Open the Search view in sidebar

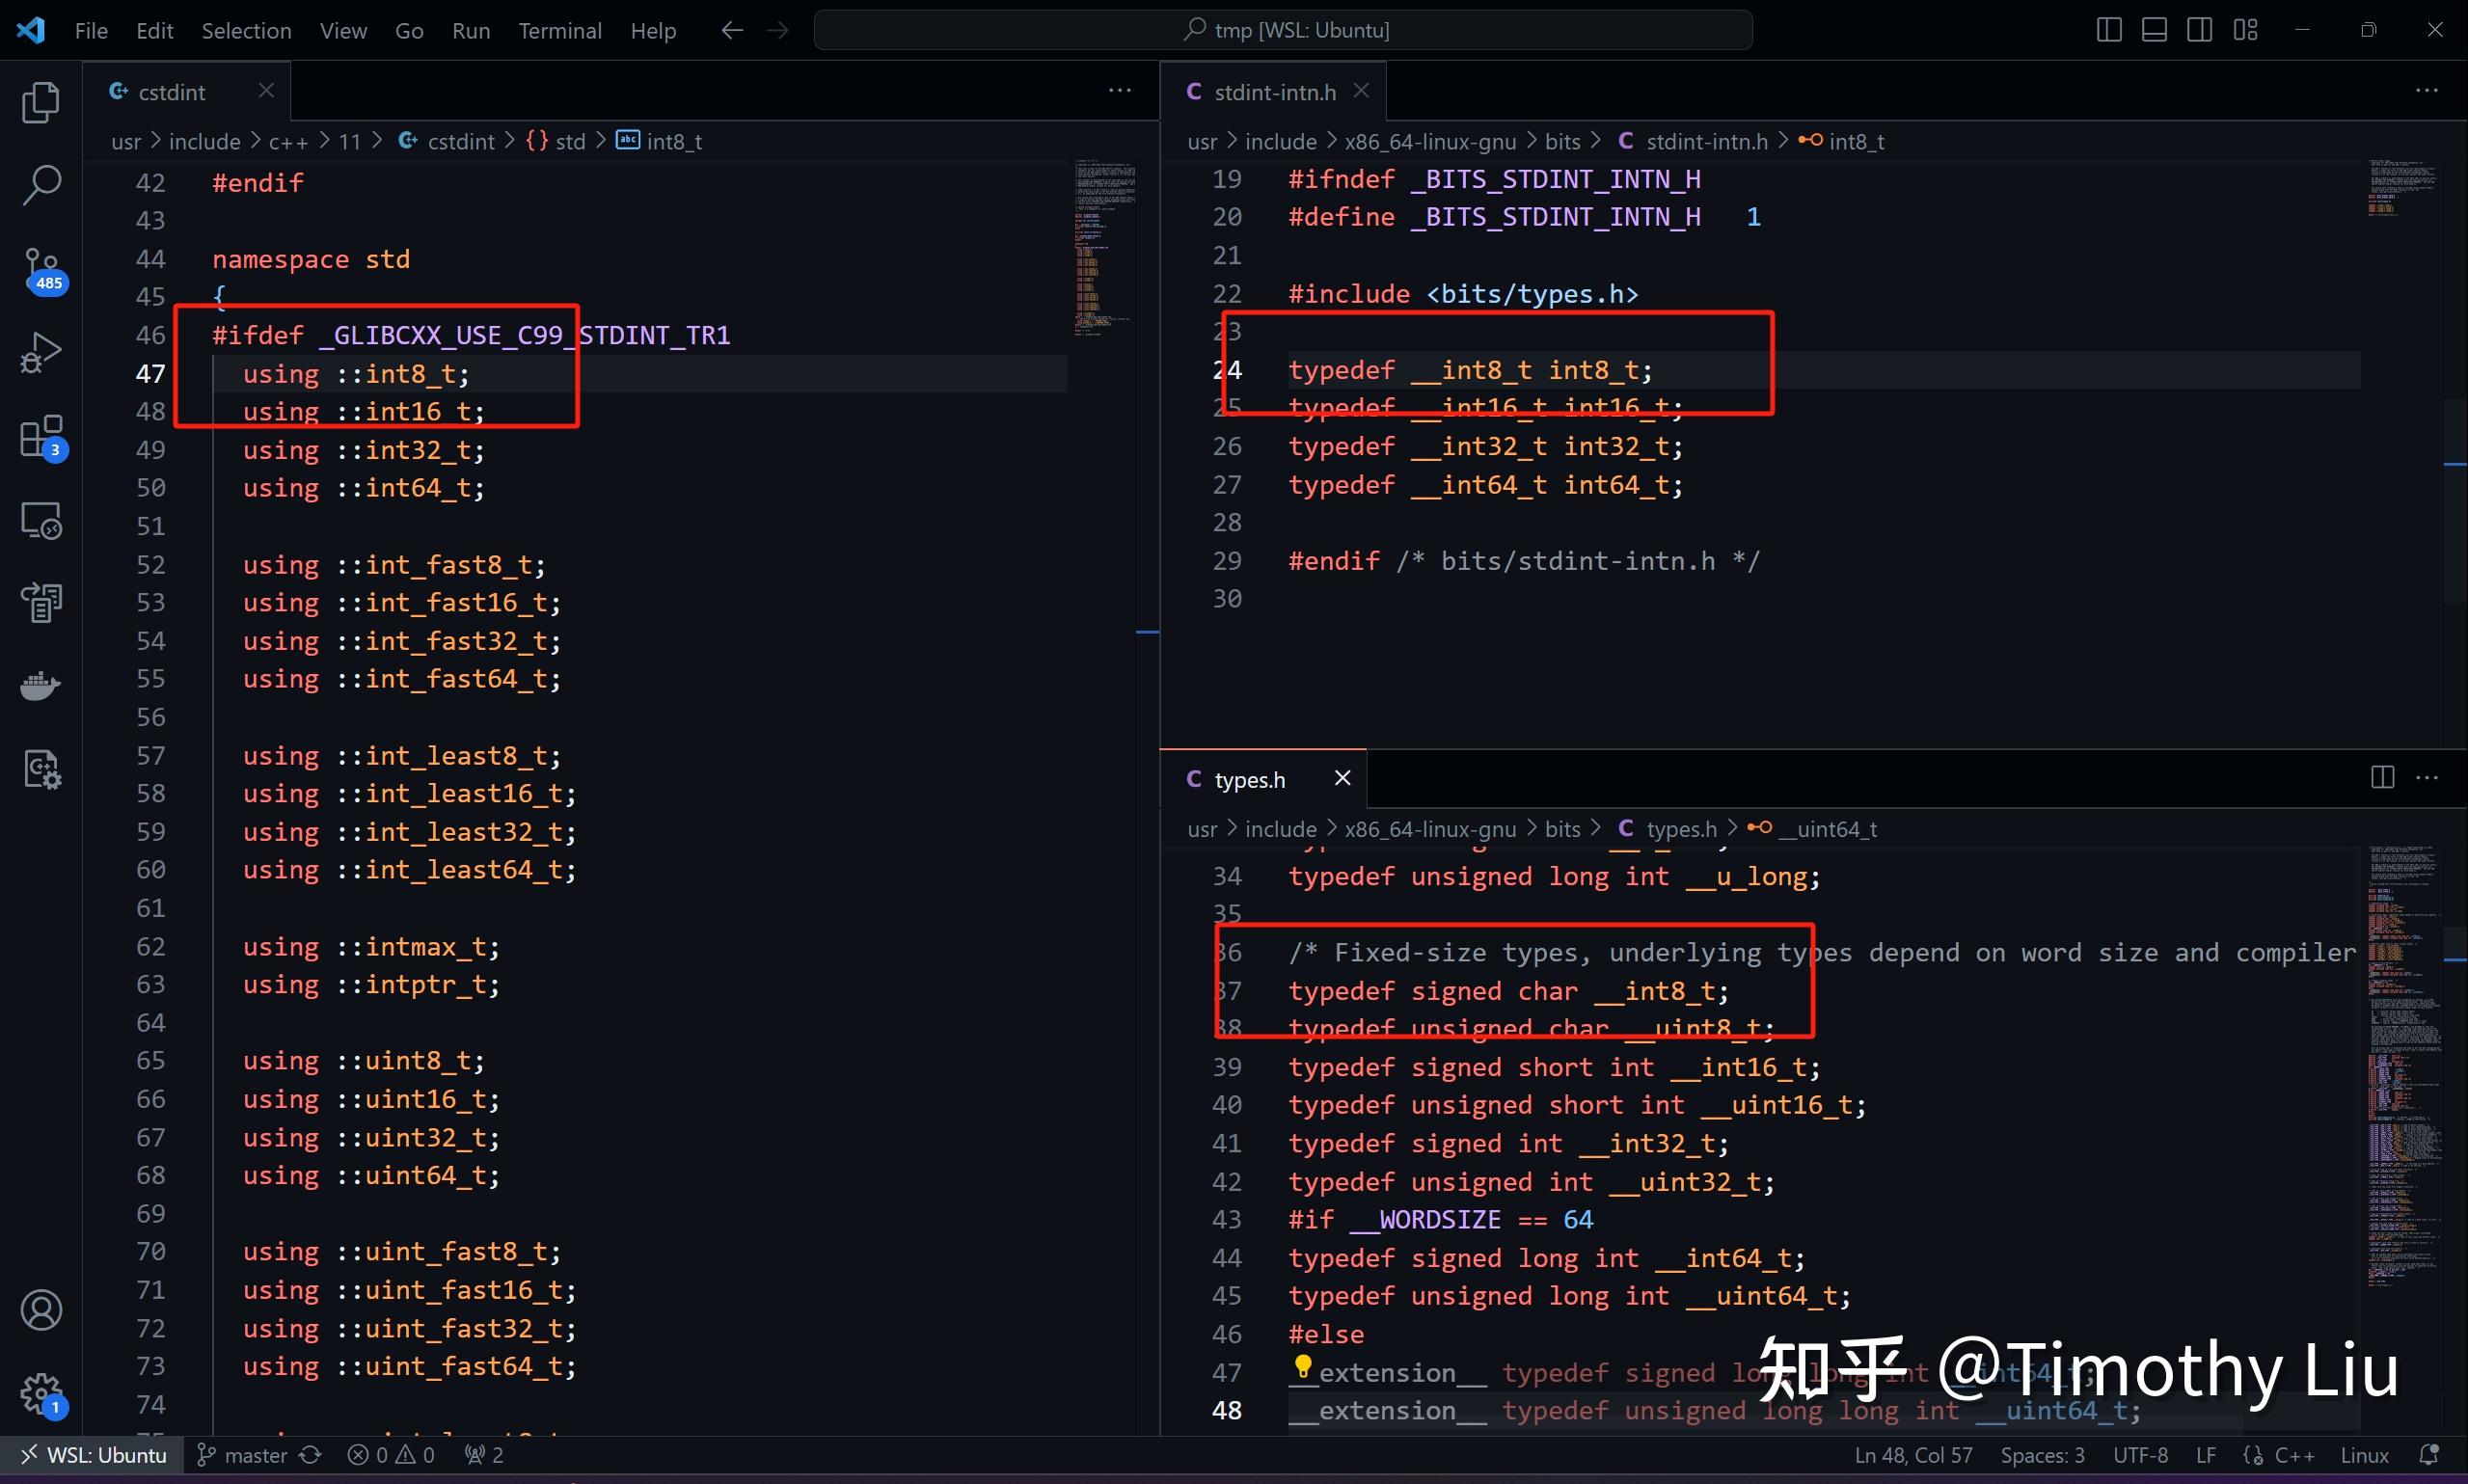point(41,186)
